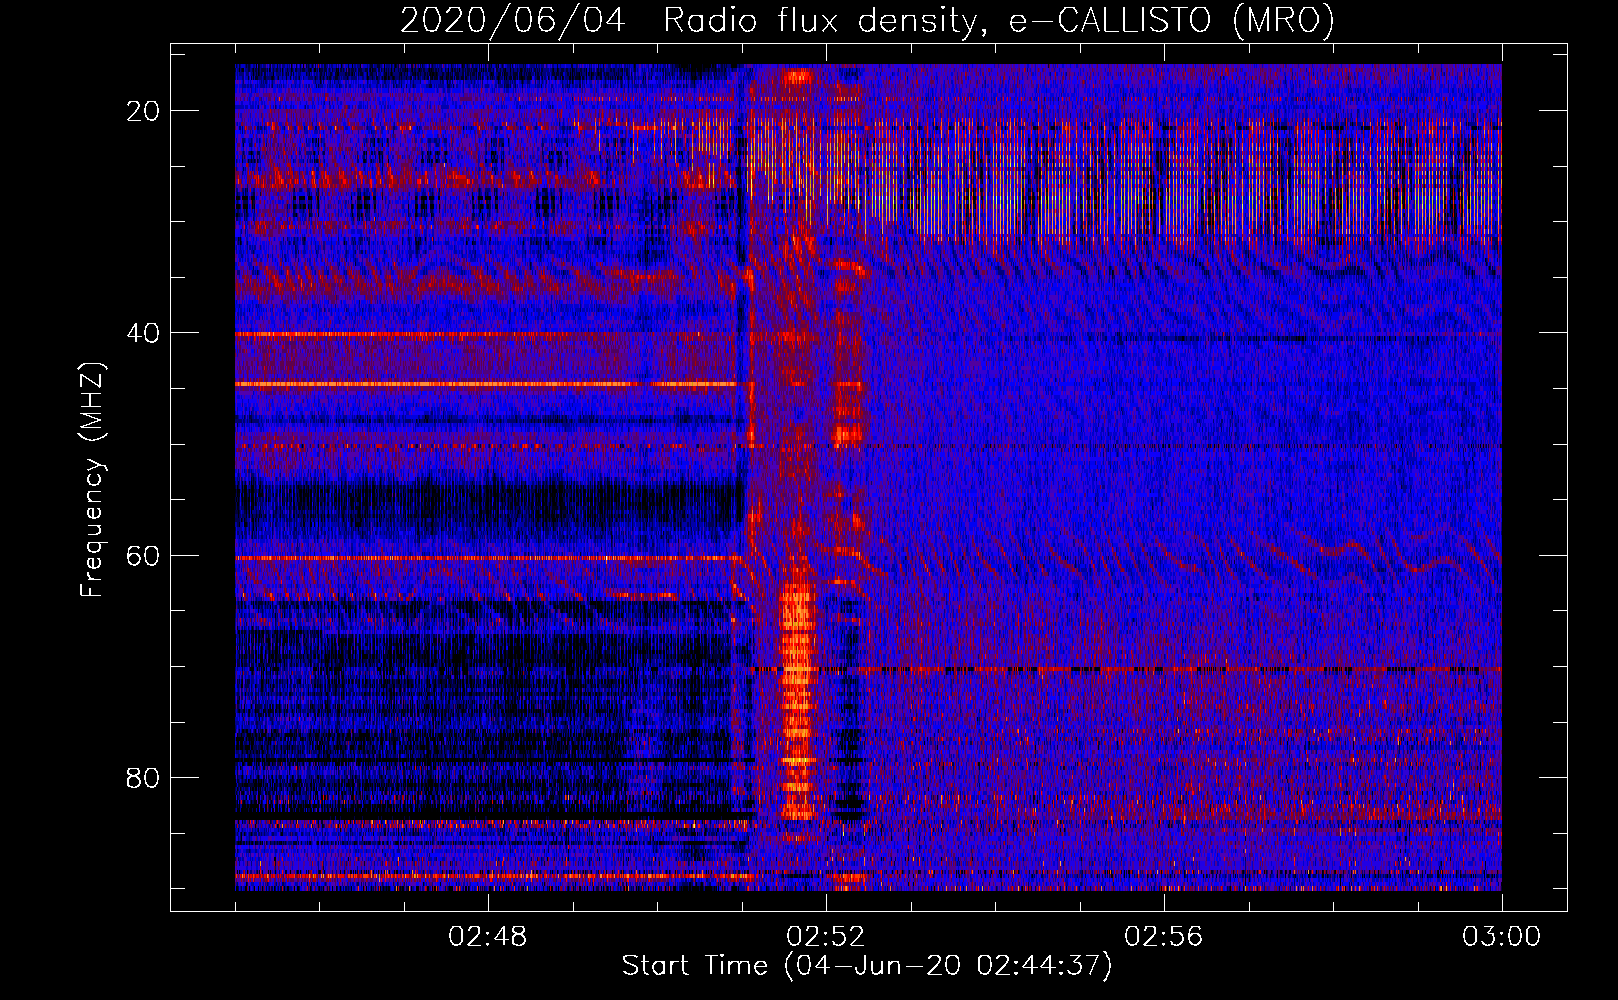The width and height of the screenshot is (1618, 1000).
Task: Click the 03:00 time tick label
Action: pyautogui.click(x=1502, y=937)
